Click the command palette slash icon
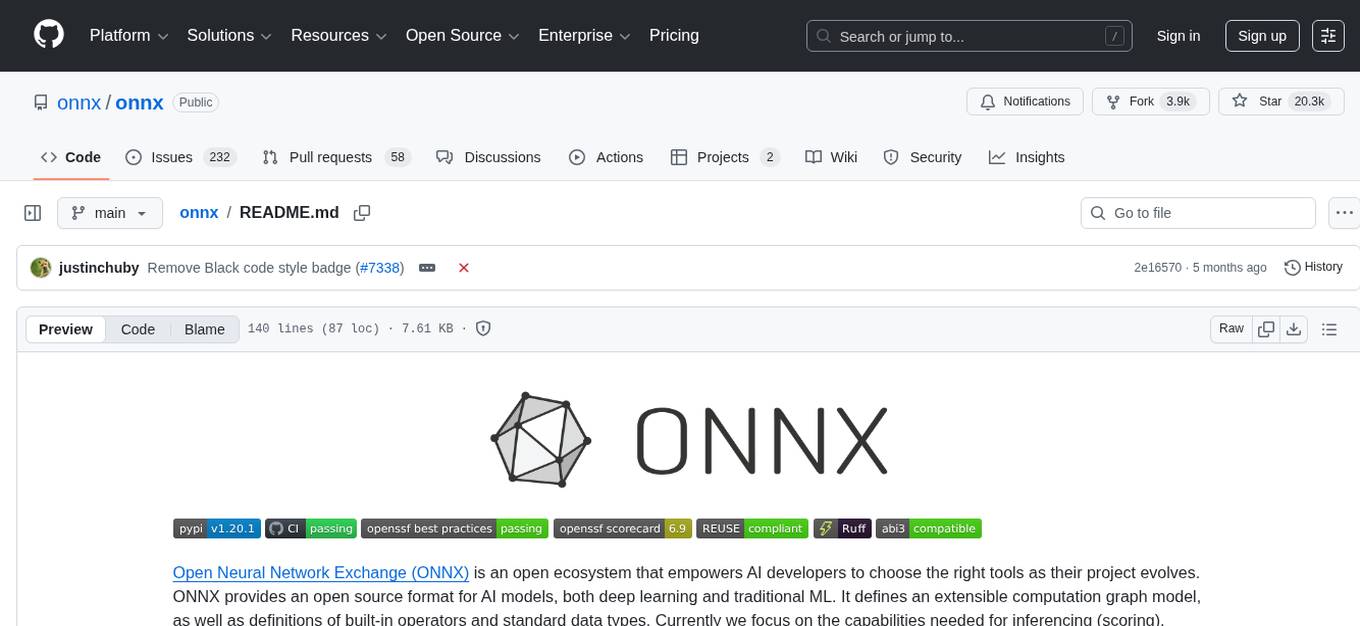Viewport: 1360px width, 626px height. [x=1114, y=36]
